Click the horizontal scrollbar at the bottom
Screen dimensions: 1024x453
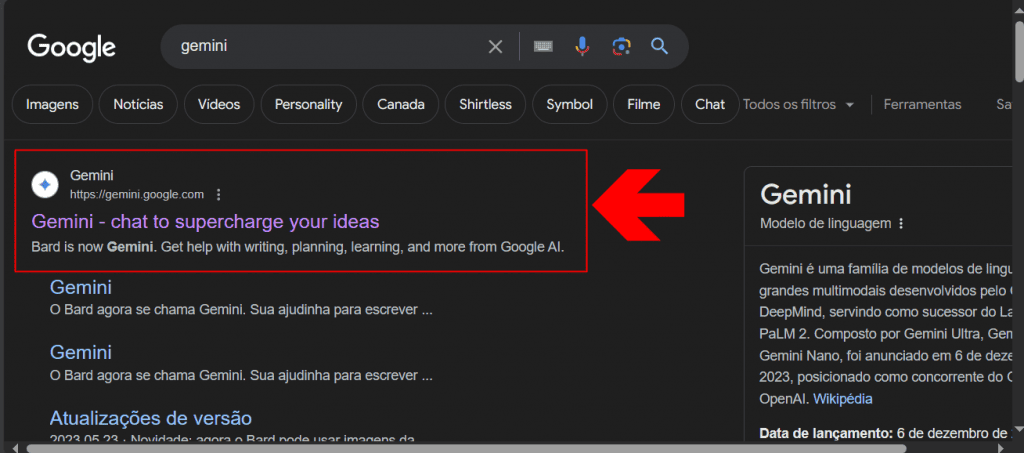(466, 448)
